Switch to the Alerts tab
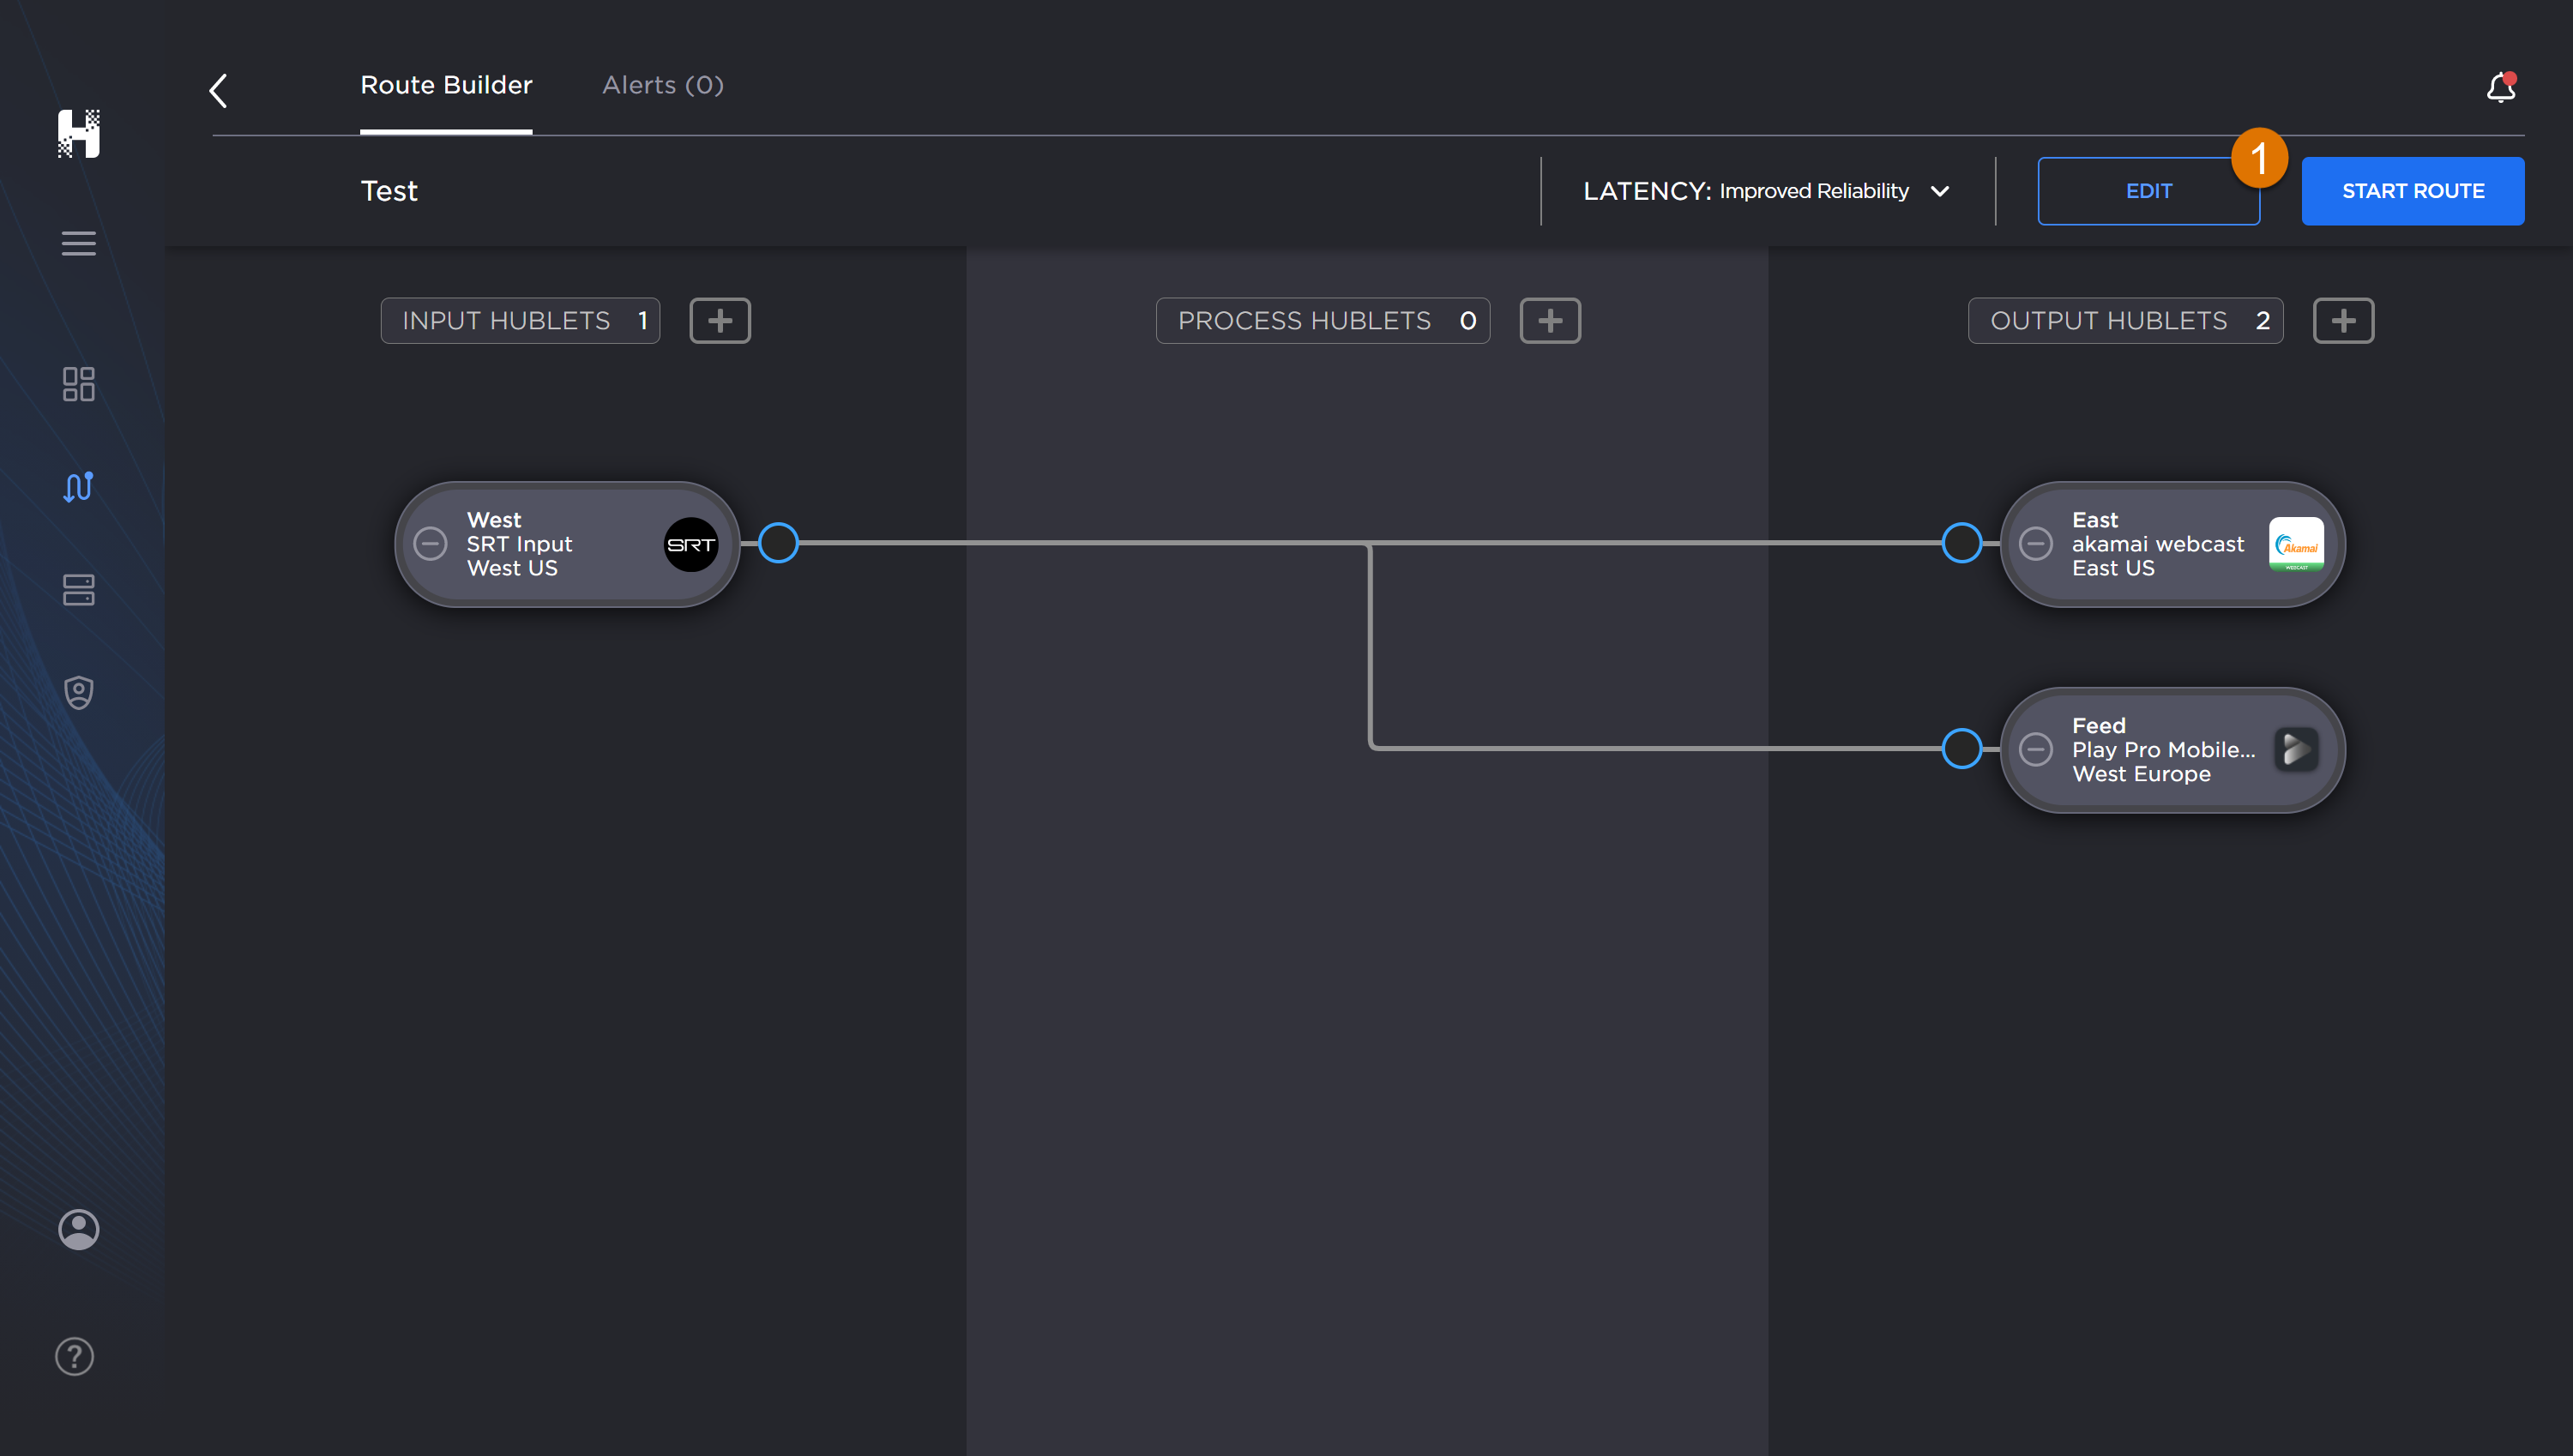The image size is (2573, 1456). pyautogui.click(x=662, y=85)
